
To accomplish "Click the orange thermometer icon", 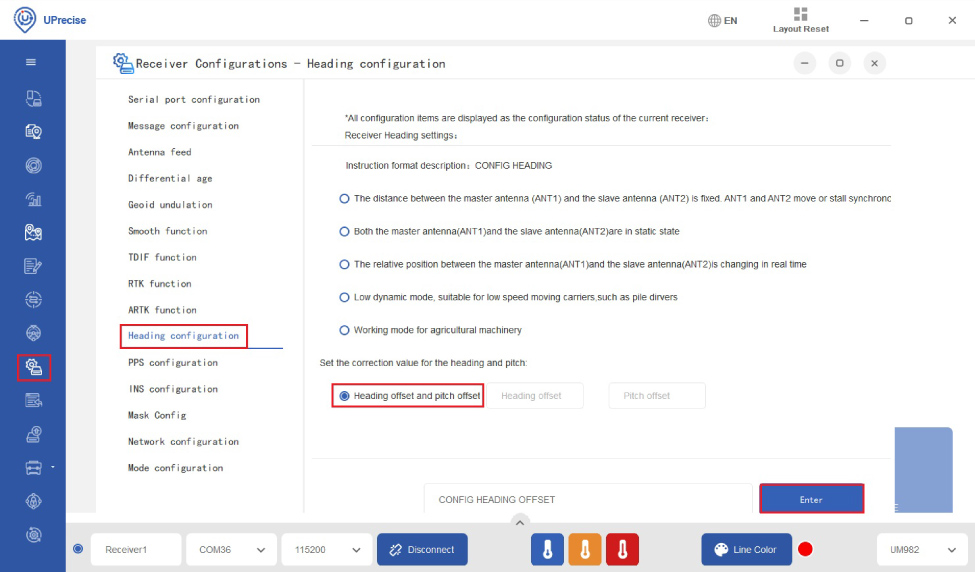I will point(584,549).
